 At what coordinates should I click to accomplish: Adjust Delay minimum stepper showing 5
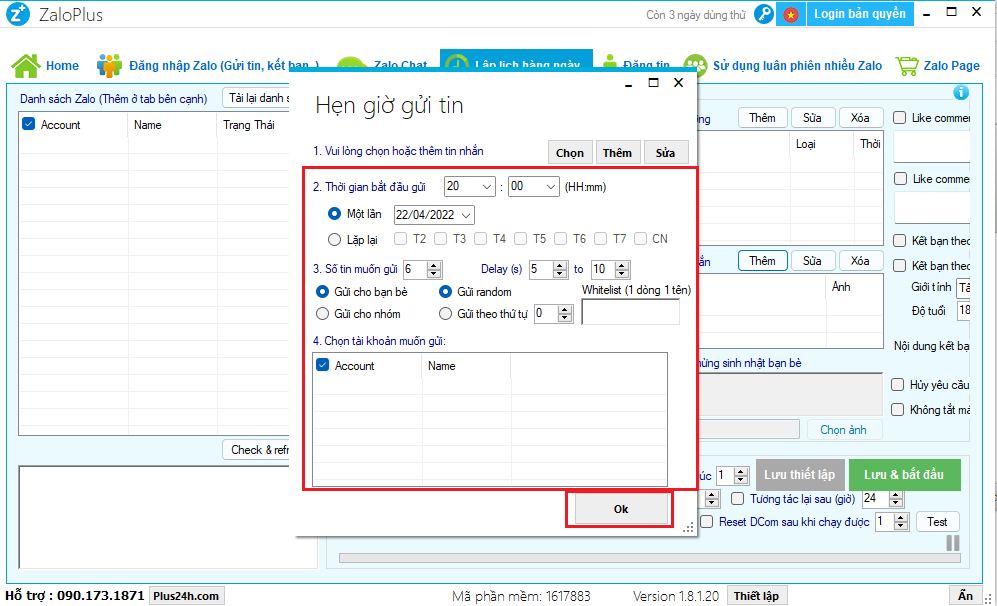pyautogui.click(x=560, y=270)
